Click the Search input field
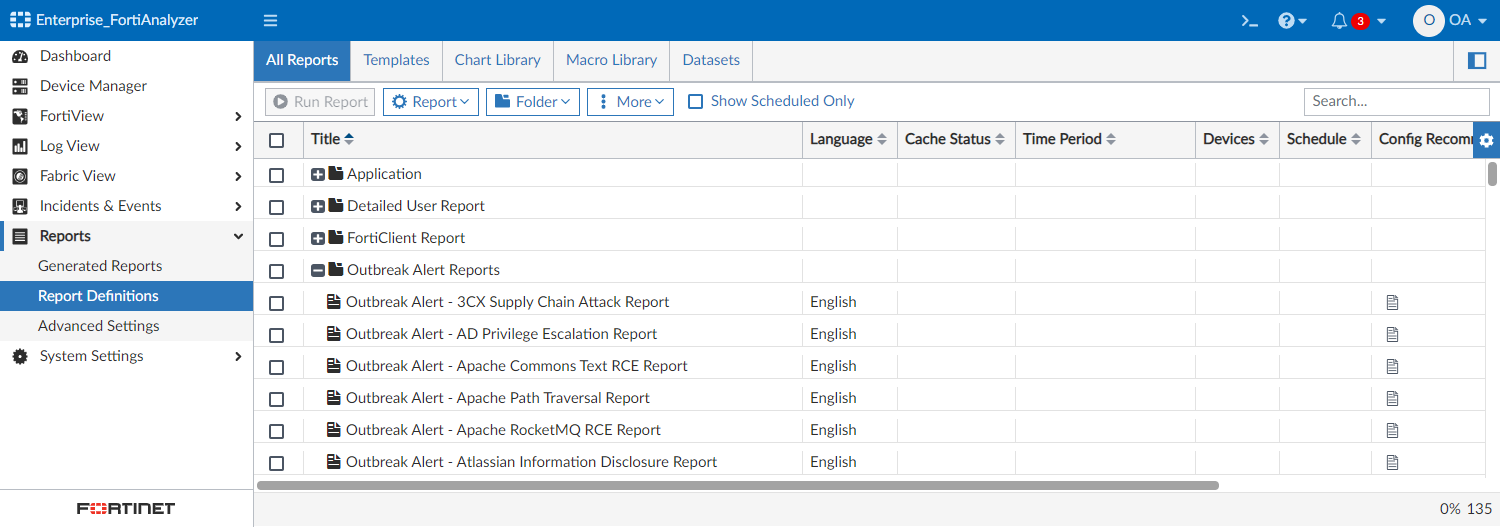The image size is (1500, 527). [1396, 101]
